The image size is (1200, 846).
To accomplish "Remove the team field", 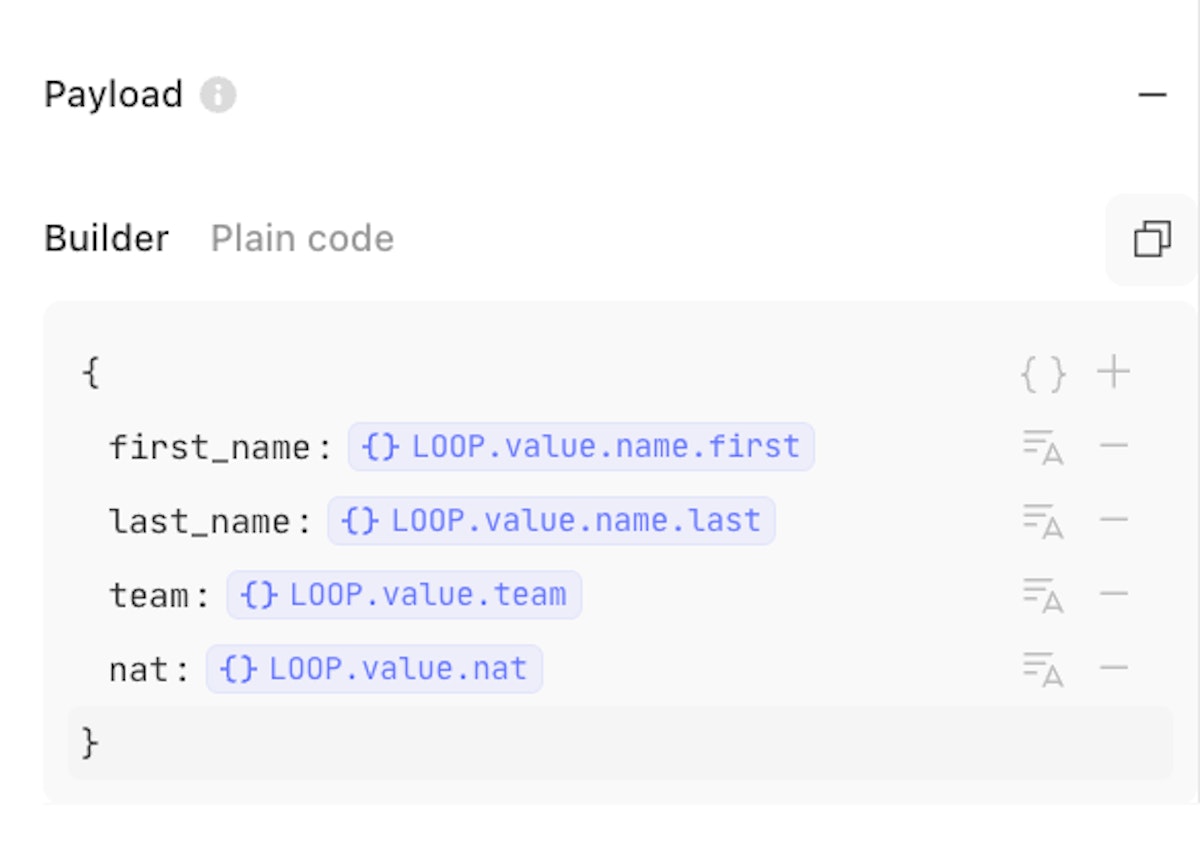I will click(x=1113, y=593).
